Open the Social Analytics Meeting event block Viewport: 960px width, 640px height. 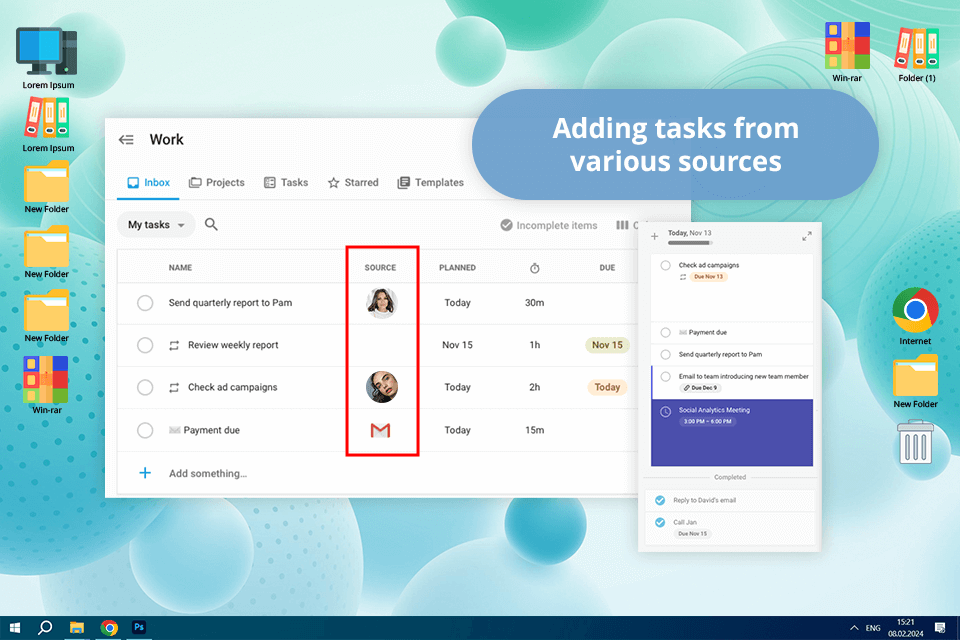point(732,432)
